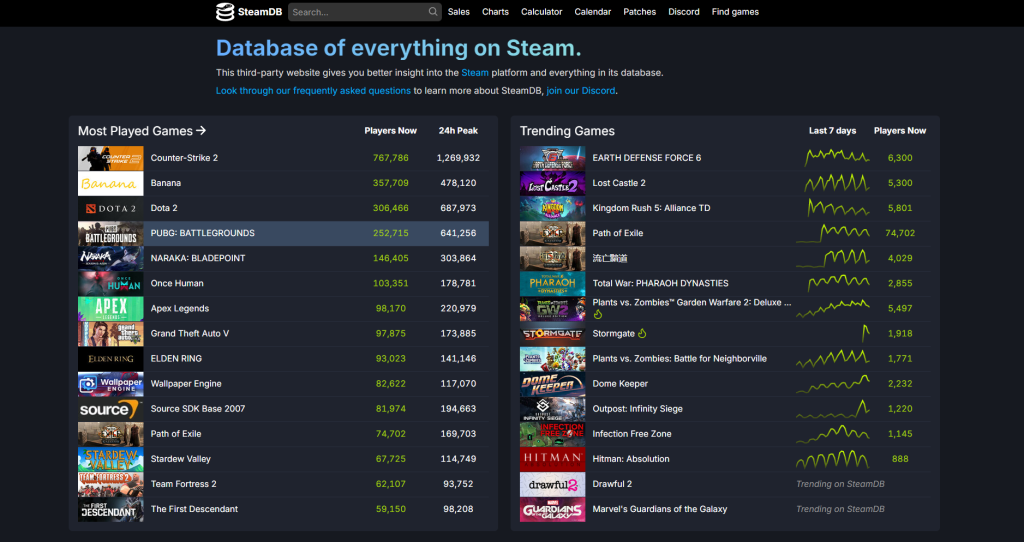This screenshot has height=542, width=1024.
Task: Click the Dome Keeper 7-day sparkline
Action: 833,384
